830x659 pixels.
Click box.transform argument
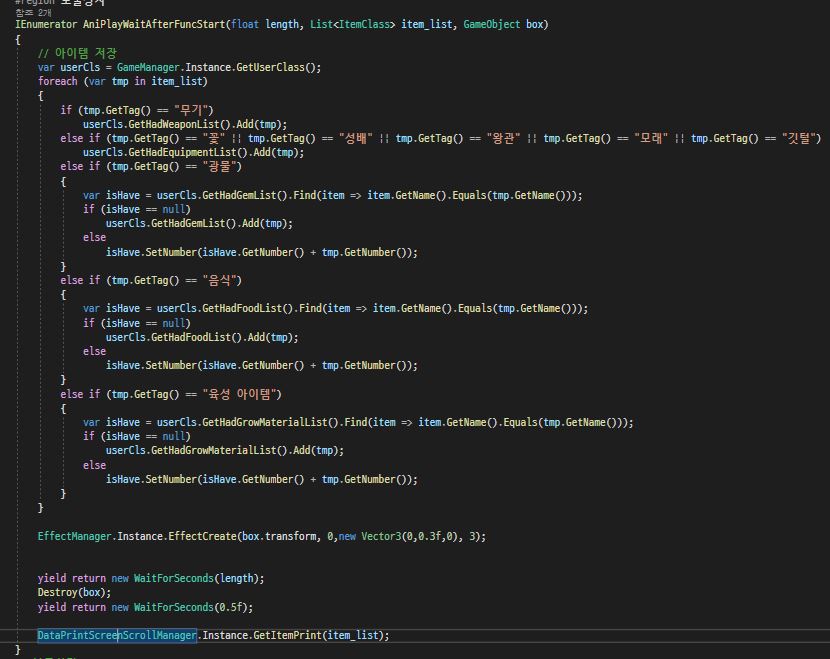tap(279, 536)
